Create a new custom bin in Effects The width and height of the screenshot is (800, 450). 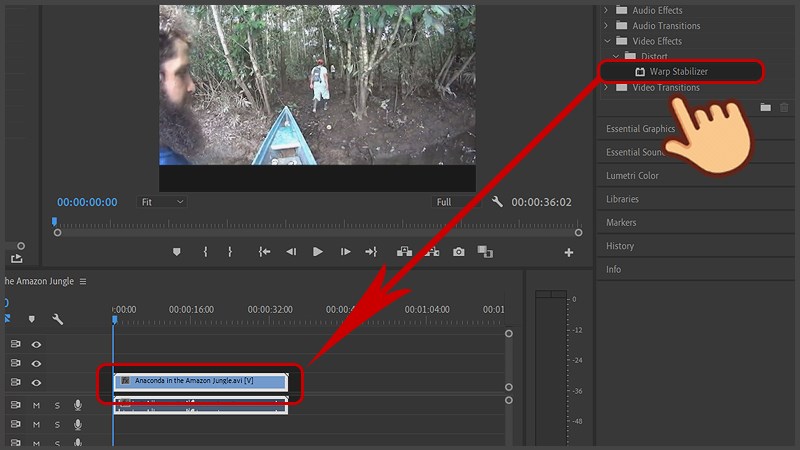[x=765, y=107]
